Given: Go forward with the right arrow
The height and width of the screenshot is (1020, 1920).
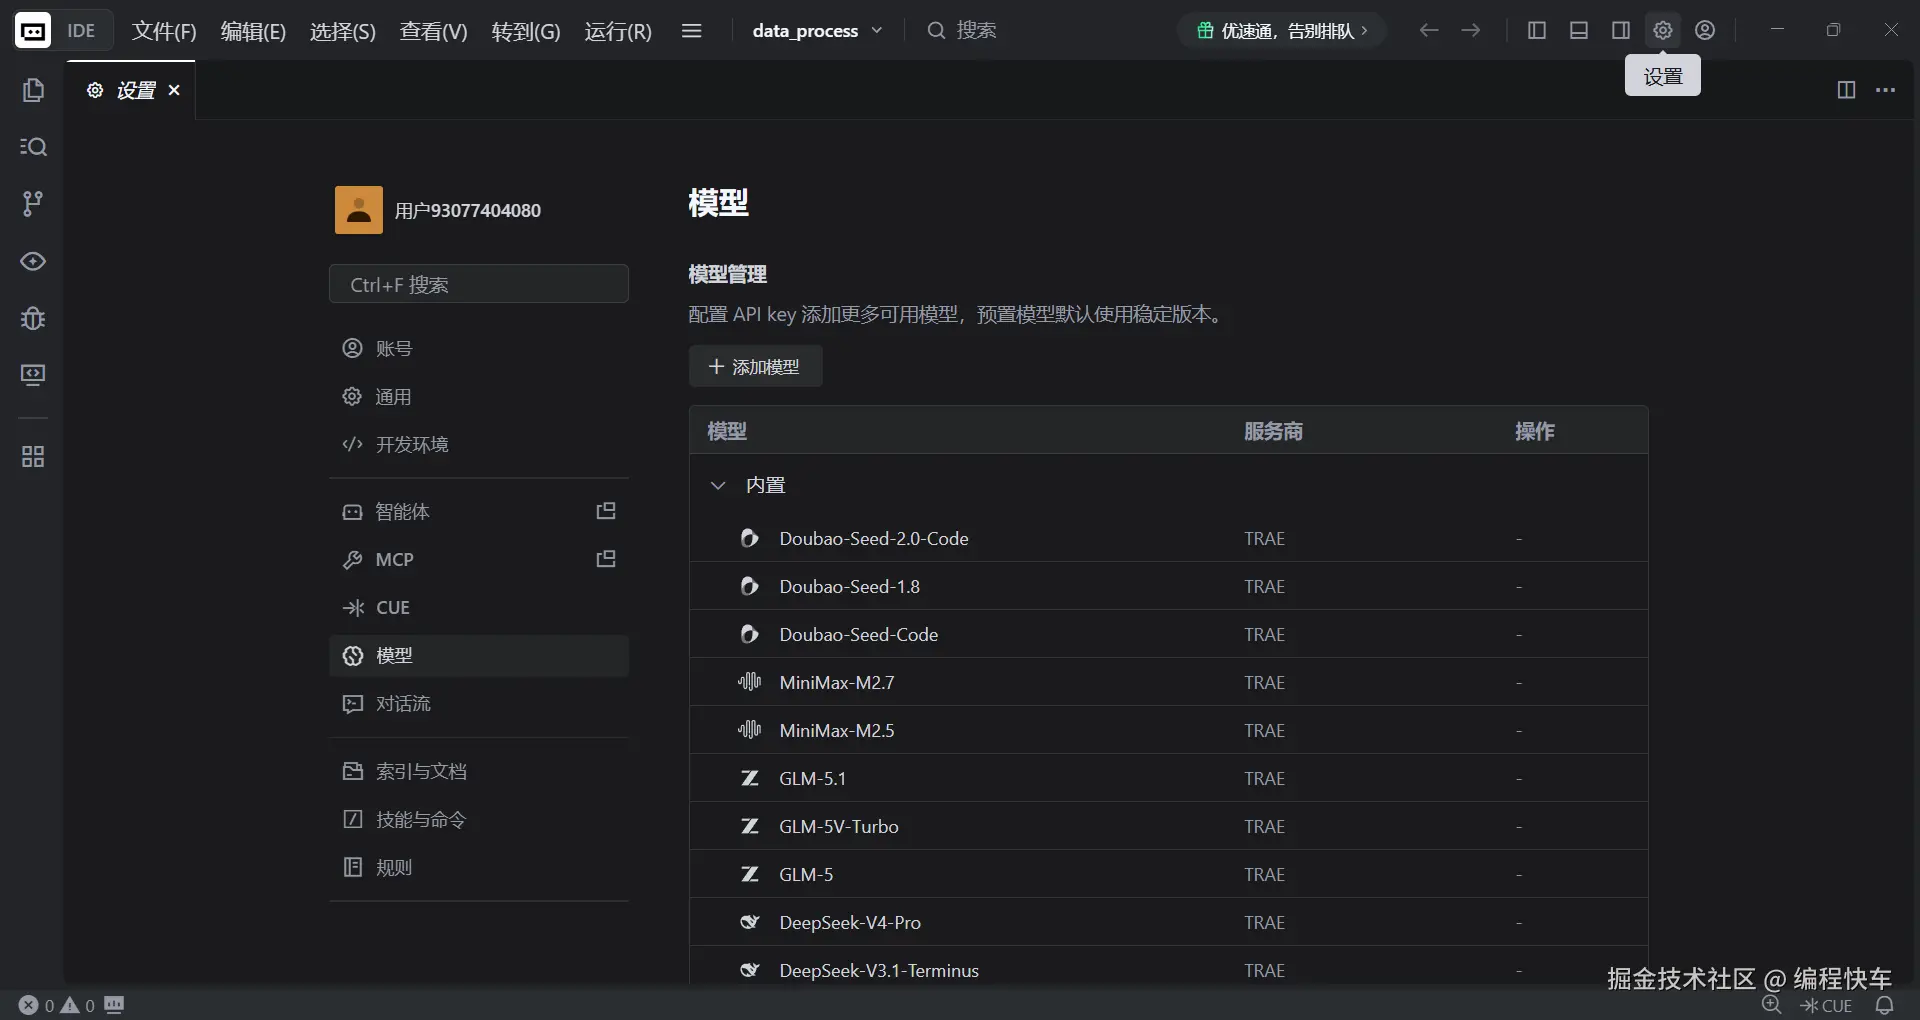Looking at the screenshot, I should click(1471, 31).
